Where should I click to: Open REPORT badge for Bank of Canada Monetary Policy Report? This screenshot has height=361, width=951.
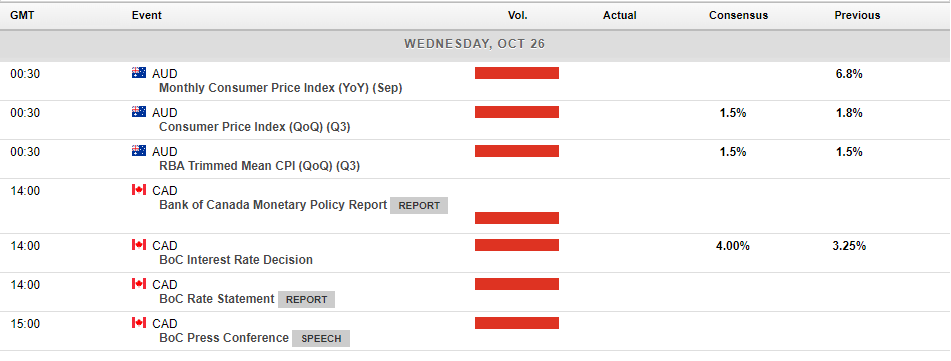click(419, 205)
